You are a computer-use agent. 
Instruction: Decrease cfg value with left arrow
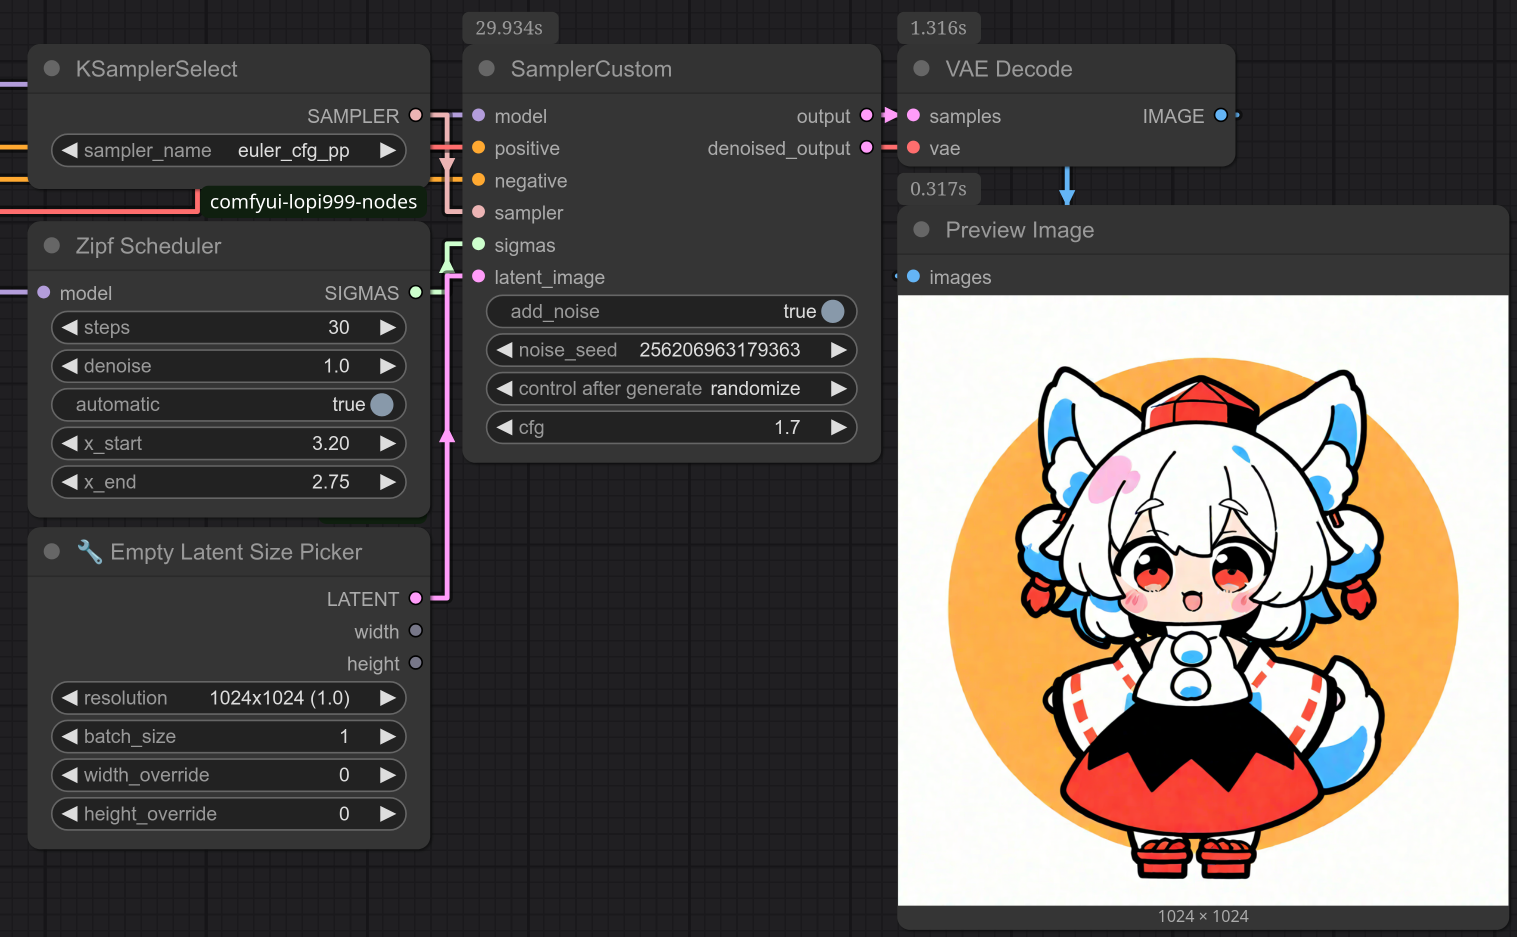505,428
